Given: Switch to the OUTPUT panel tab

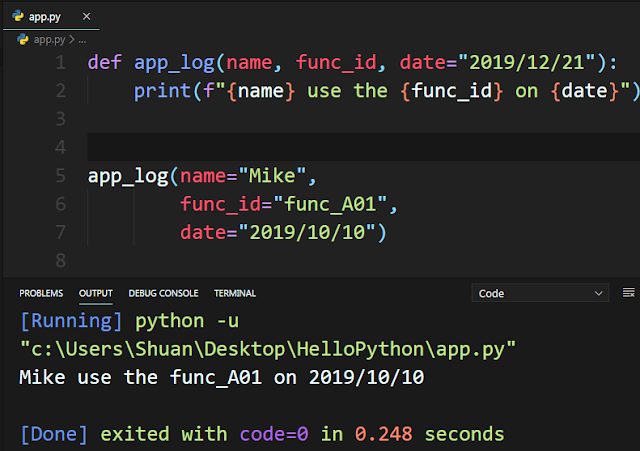Looking at the screenshot, I should (96, 293).
